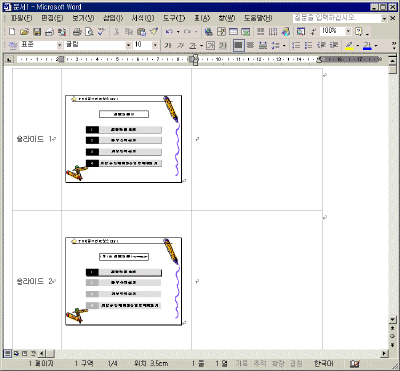Image resolution: width=400 pixels, height=371 pixels.
Task: Click the 한국어 language indicator in status bar
Action: pyautogui.click(x=323, y=363)
